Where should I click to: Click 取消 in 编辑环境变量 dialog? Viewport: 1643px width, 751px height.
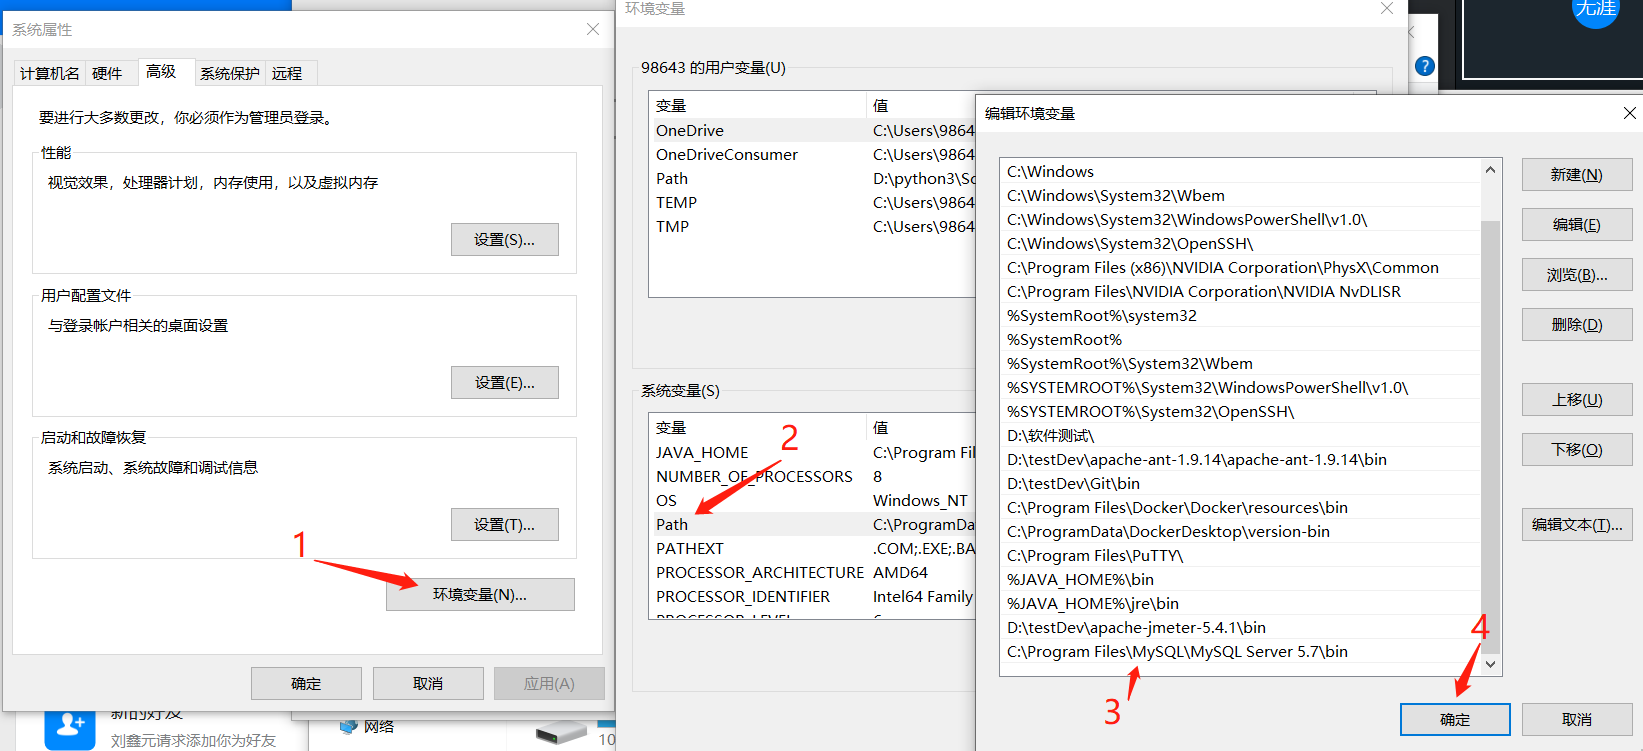[1577, 720]
